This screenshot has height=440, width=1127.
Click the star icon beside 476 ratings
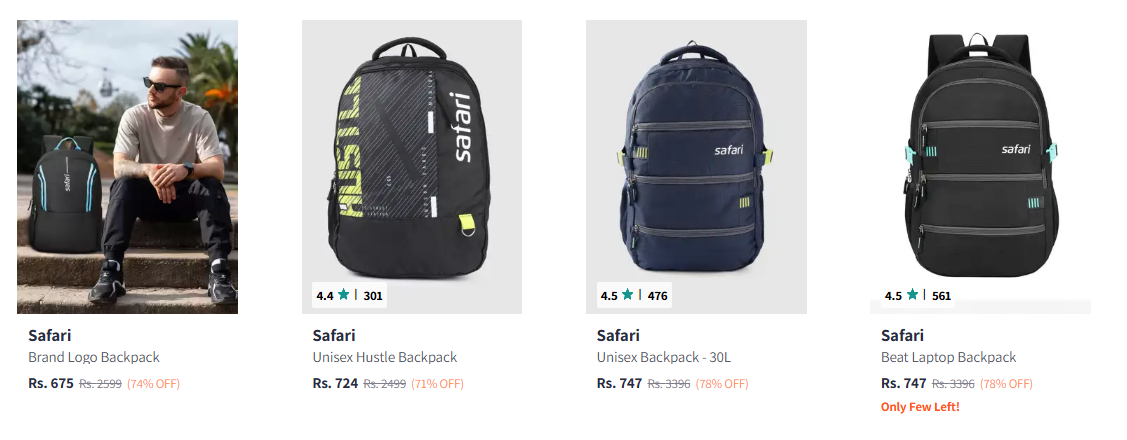click(x=628, y=295)
